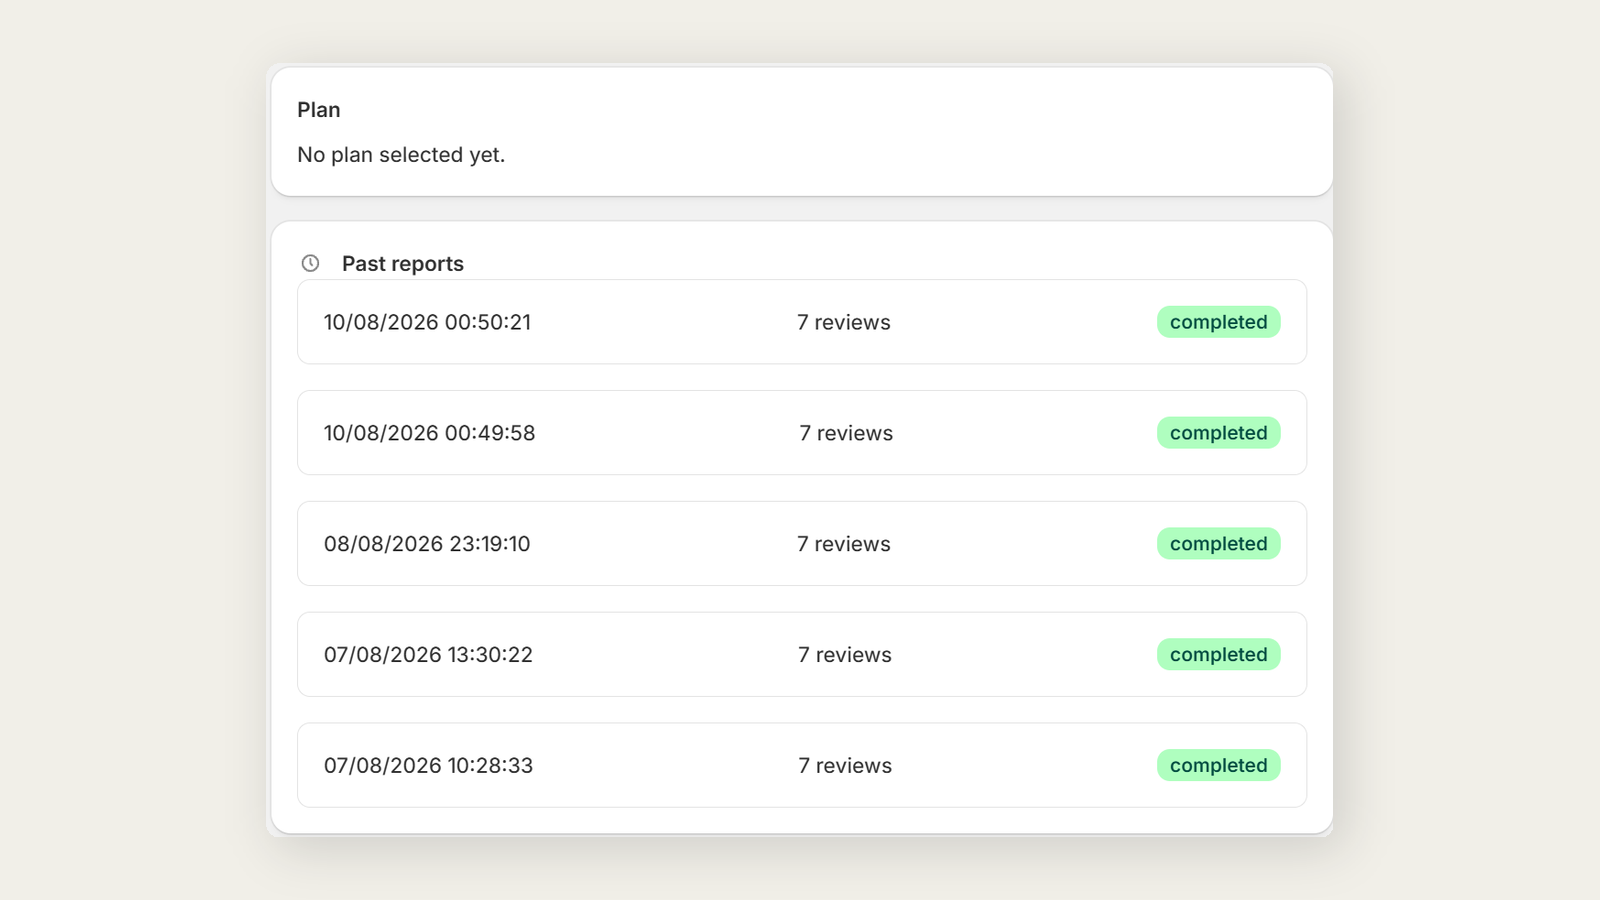1600x900 pixels.
Task: Click the 'Past reports' heading
Action: (403, 264)
